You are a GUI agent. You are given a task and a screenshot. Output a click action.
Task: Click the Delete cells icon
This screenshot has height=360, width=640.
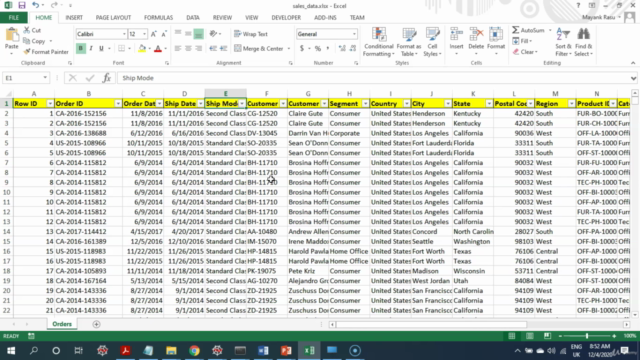476,34
